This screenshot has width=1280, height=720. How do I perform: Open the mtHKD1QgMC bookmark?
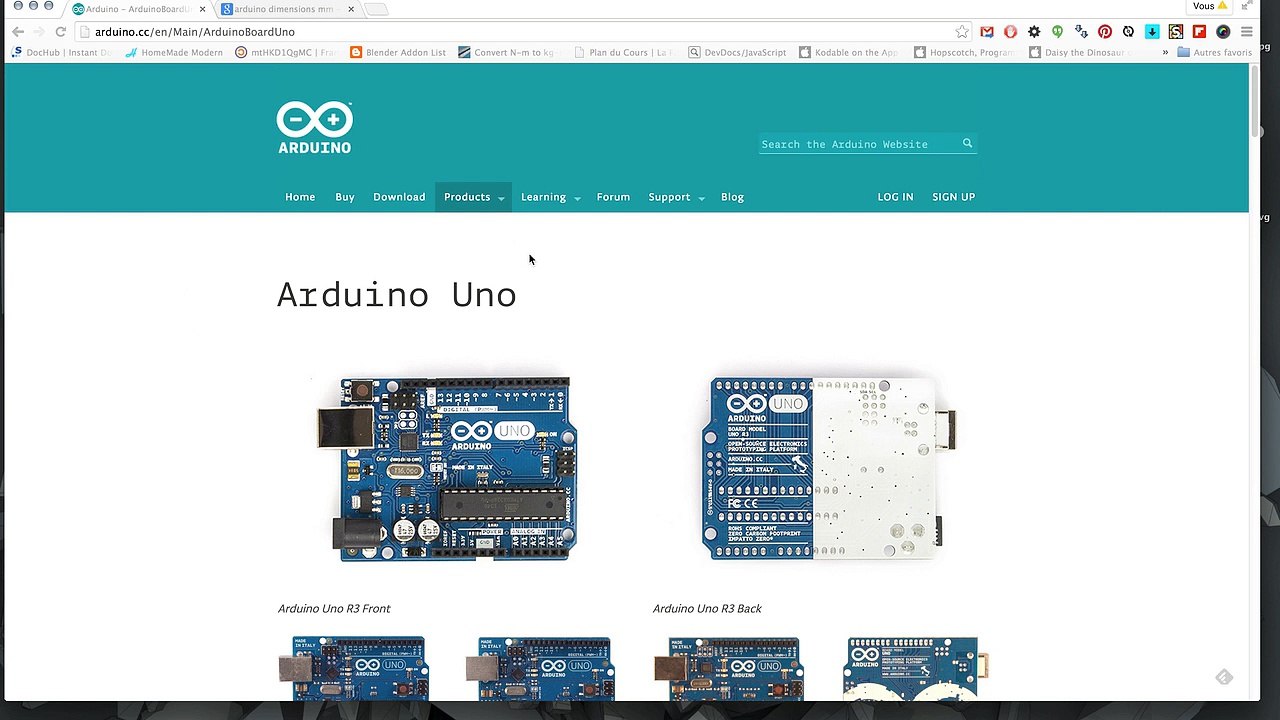[x=284, y=52]
